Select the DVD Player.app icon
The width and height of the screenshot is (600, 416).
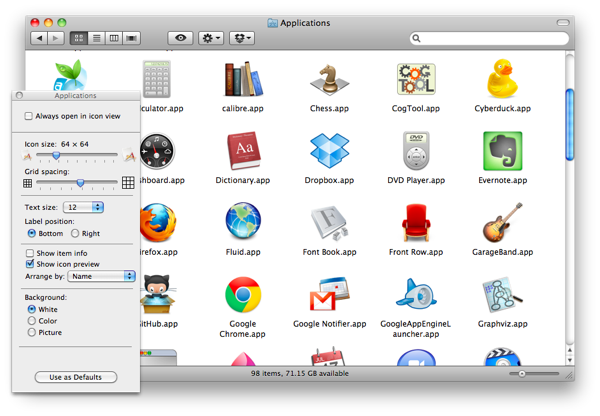pyautogui.click(x=416, y=150)
